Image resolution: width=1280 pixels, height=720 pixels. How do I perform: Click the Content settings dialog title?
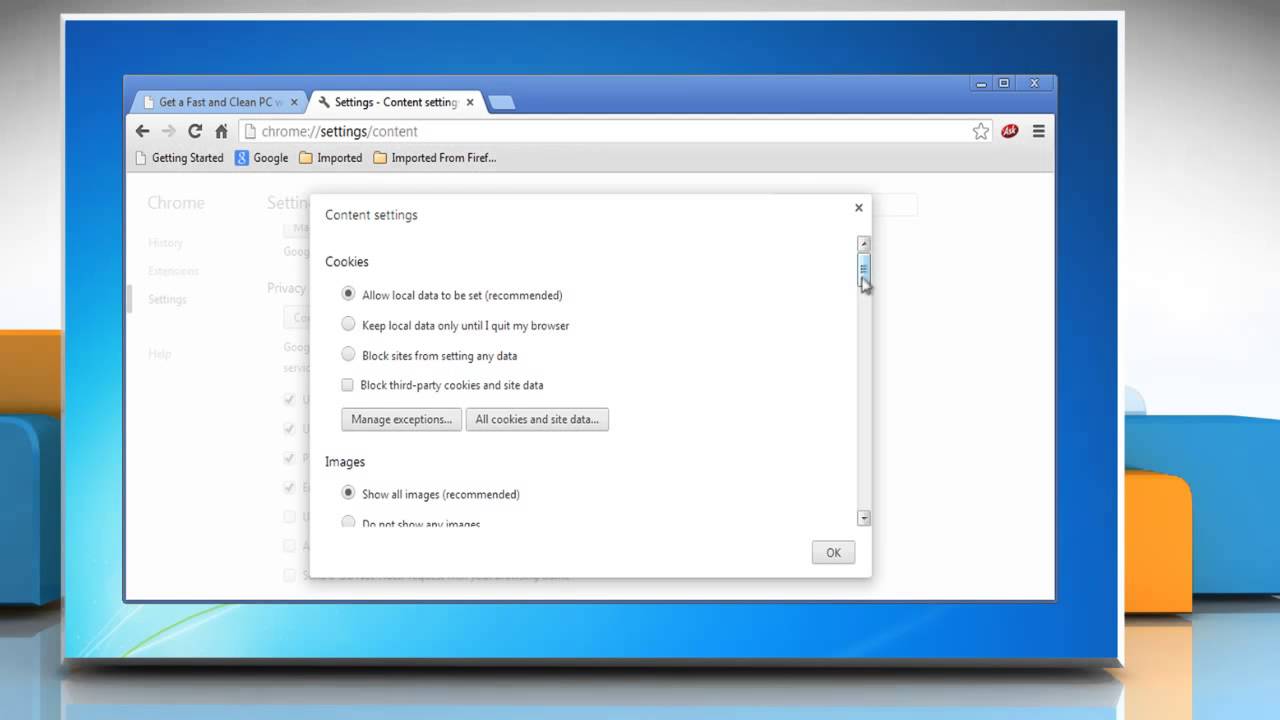371,215
